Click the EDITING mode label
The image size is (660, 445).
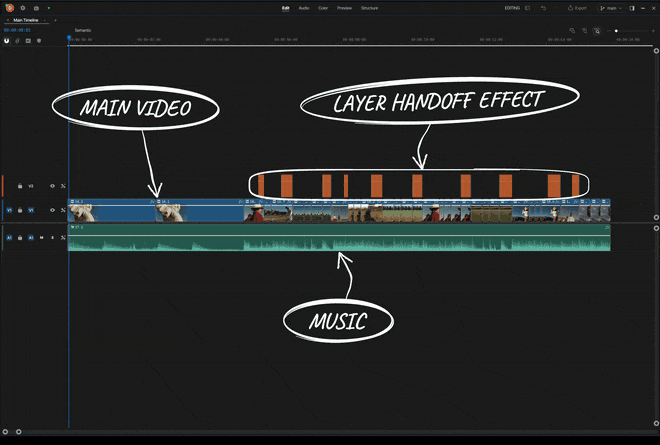pyautogui.click(x=512, y=8)
